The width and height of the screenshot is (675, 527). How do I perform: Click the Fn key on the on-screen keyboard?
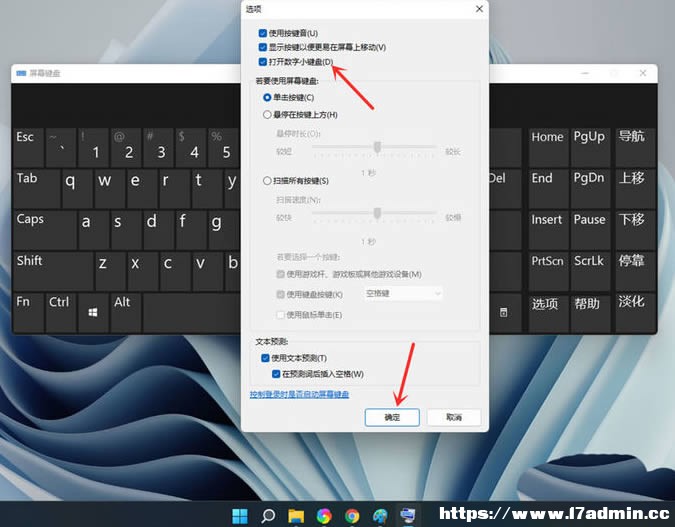coord(28,312)
